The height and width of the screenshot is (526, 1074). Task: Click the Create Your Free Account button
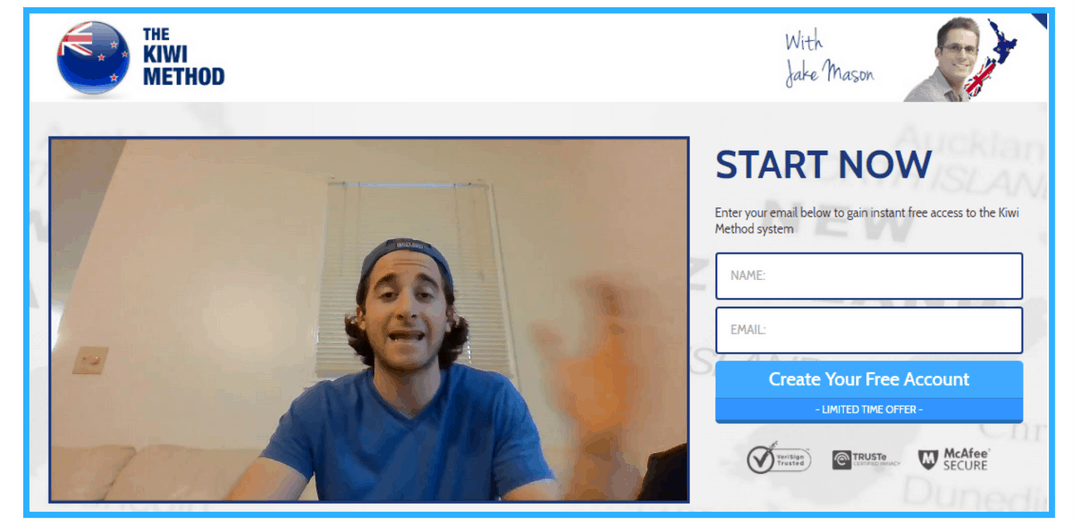[869, 379]
